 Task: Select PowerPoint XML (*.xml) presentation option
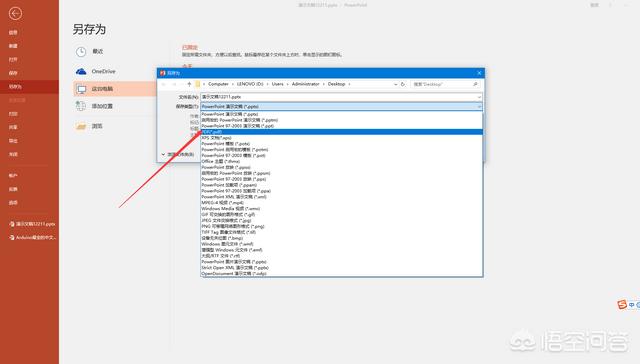[342, 197]
